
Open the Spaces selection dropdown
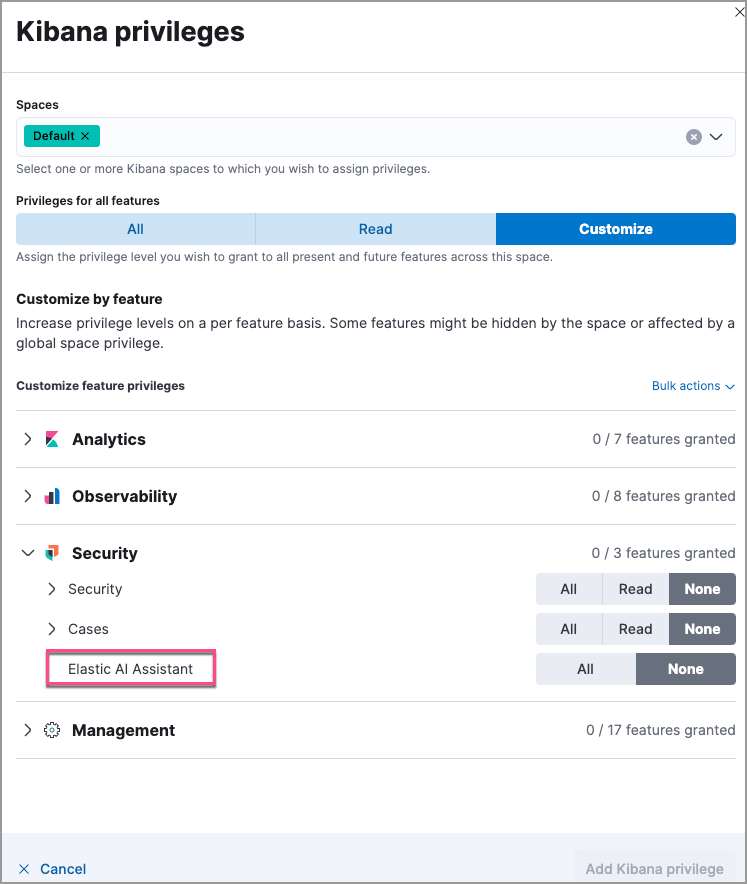pos(717,136)
